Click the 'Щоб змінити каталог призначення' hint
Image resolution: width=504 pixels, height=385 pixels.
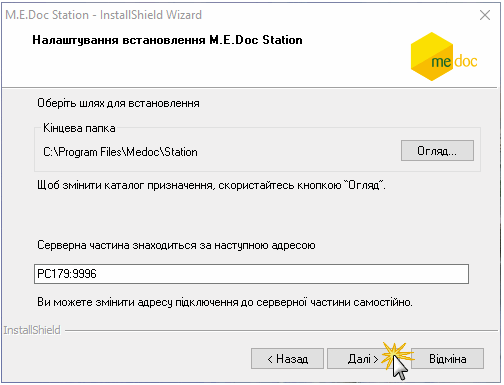tap(211, 185)
